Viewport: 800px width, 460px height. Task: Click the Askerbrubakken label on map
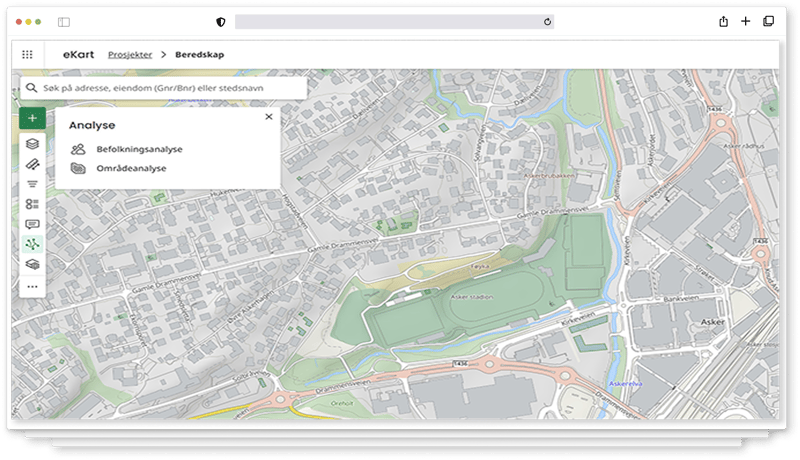click(549, 175)
